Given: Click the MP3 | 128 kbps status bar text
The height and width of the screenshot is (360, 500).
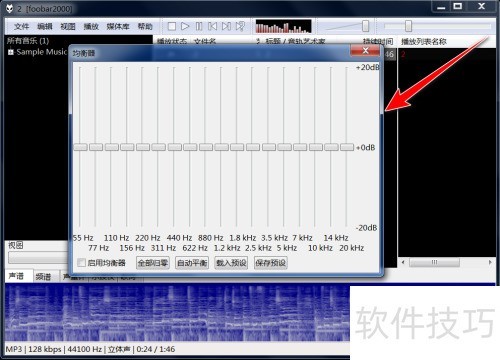Looking at the screenshot, I should coord(34,349).
